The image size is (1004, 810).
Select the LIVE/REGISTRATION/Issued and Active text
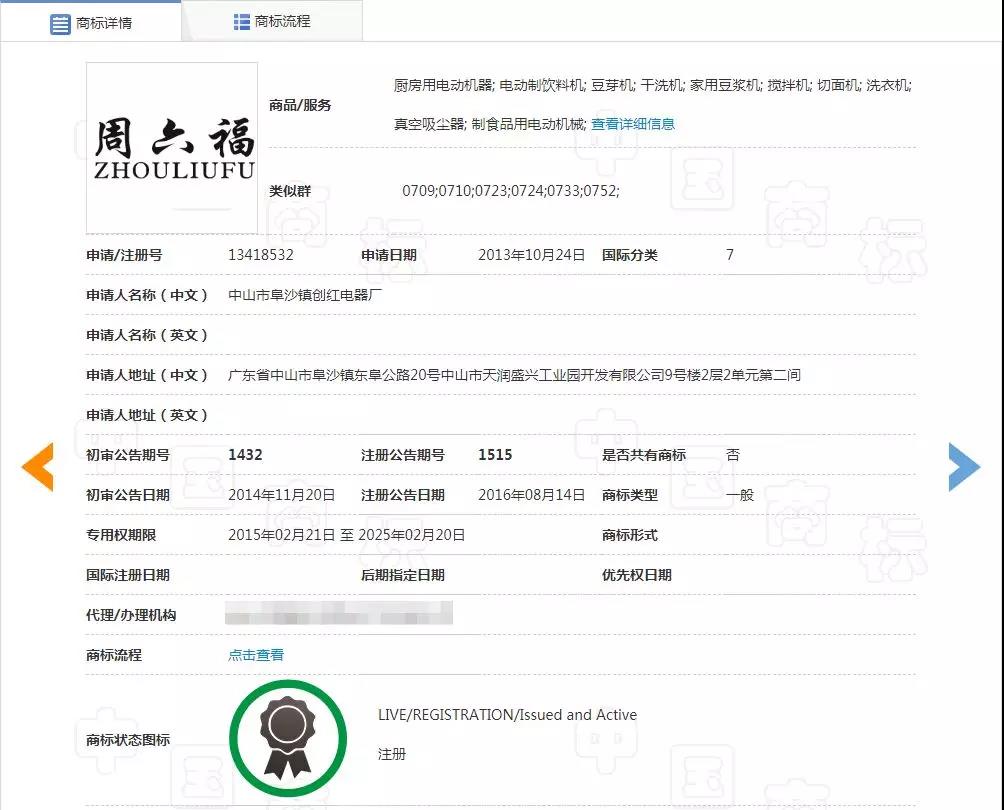507,715
